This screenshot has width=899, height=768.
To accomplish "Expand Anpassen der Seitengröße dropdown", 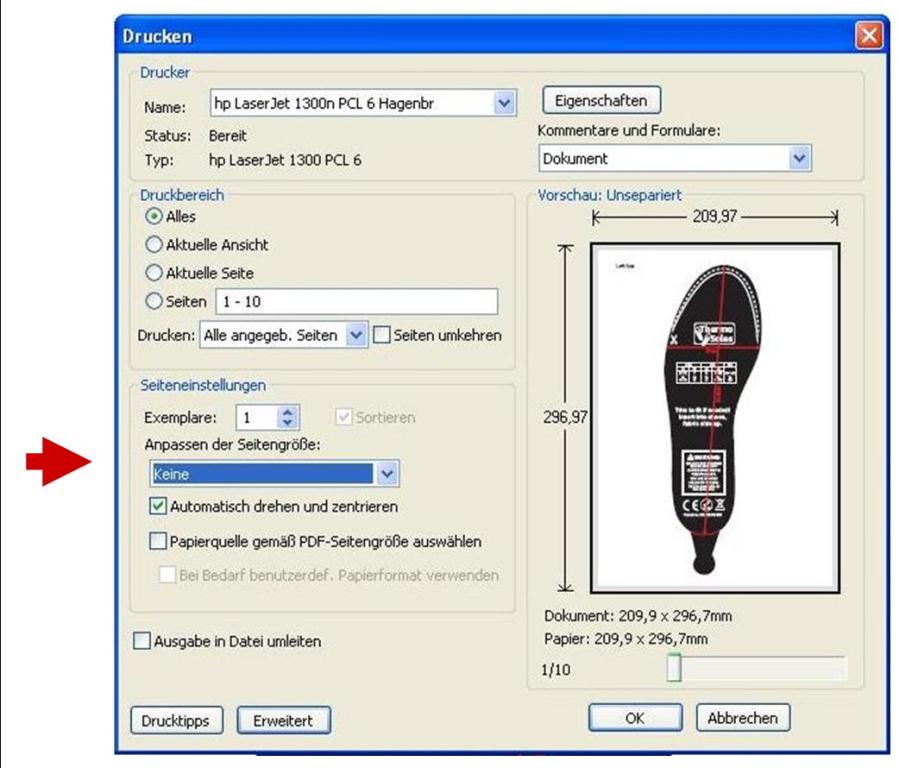I will tap(387, 474).
